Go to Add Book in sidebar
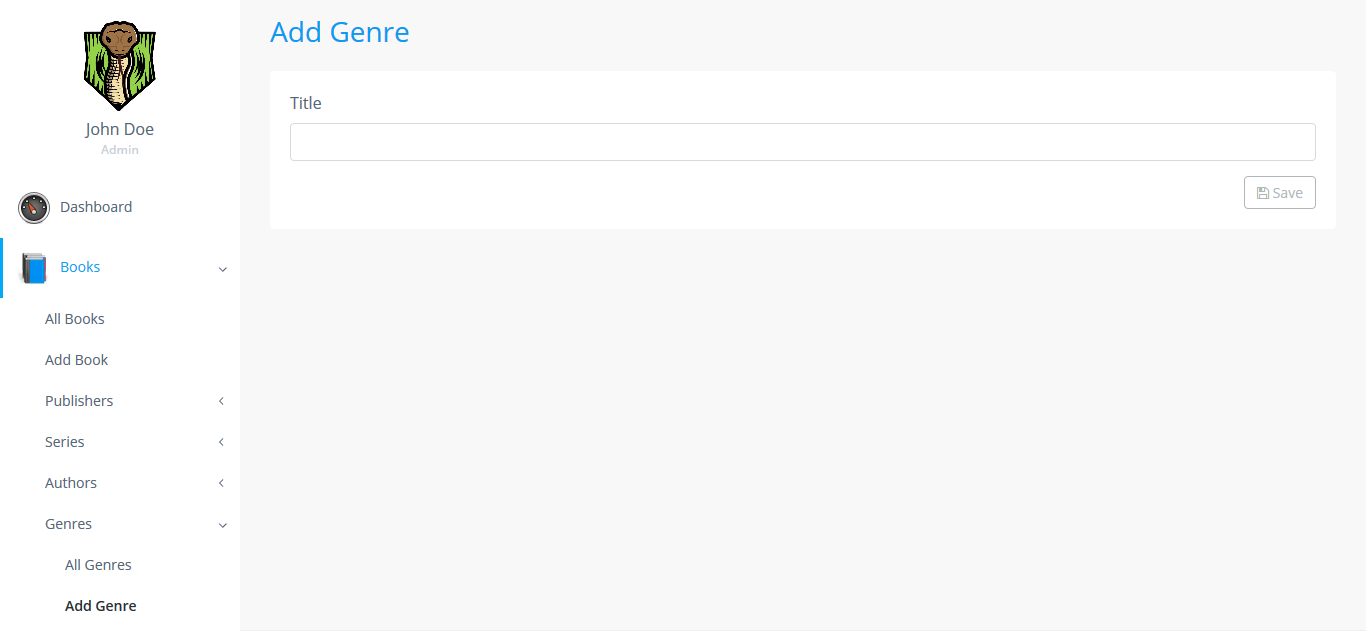Image resolution: width=1366 pixels, height=638 pixels. click(77, 360)
